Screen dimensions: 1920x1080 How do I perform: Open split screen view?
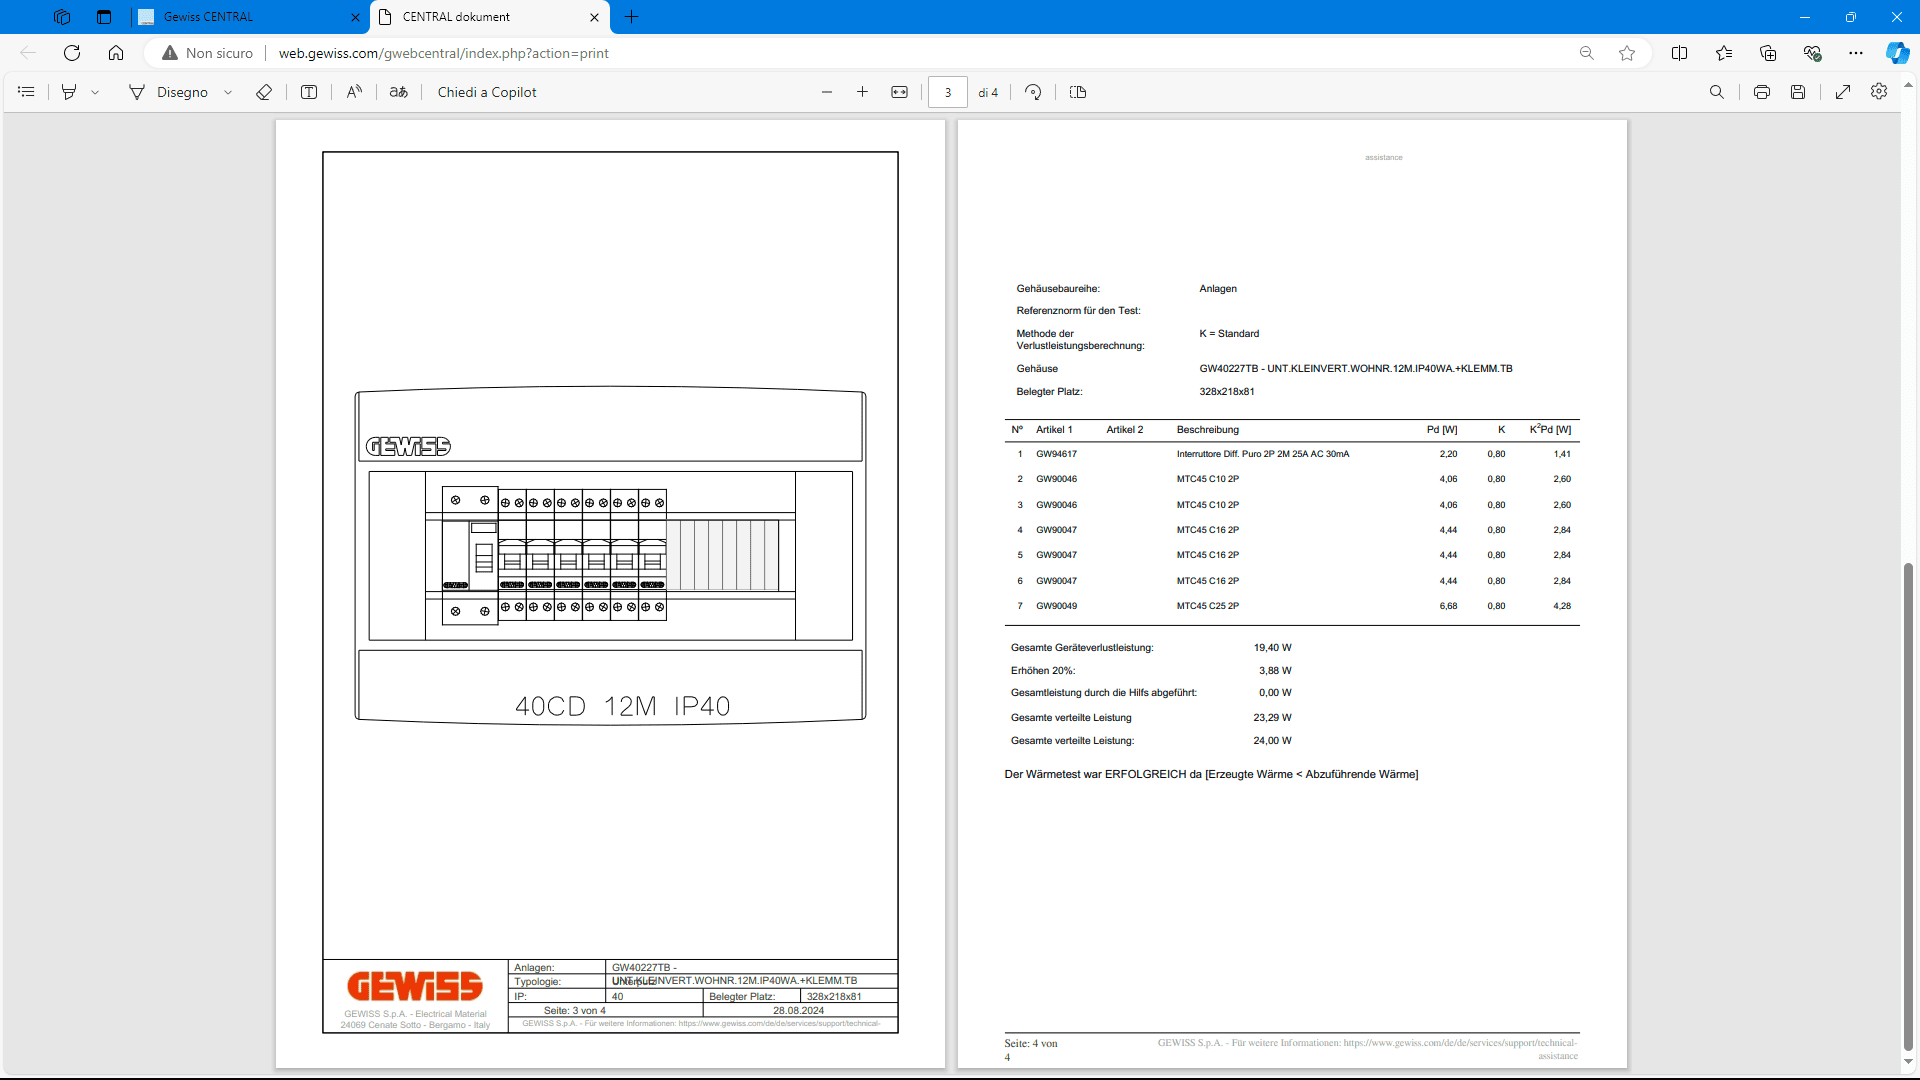click(x=1679, y=53)
